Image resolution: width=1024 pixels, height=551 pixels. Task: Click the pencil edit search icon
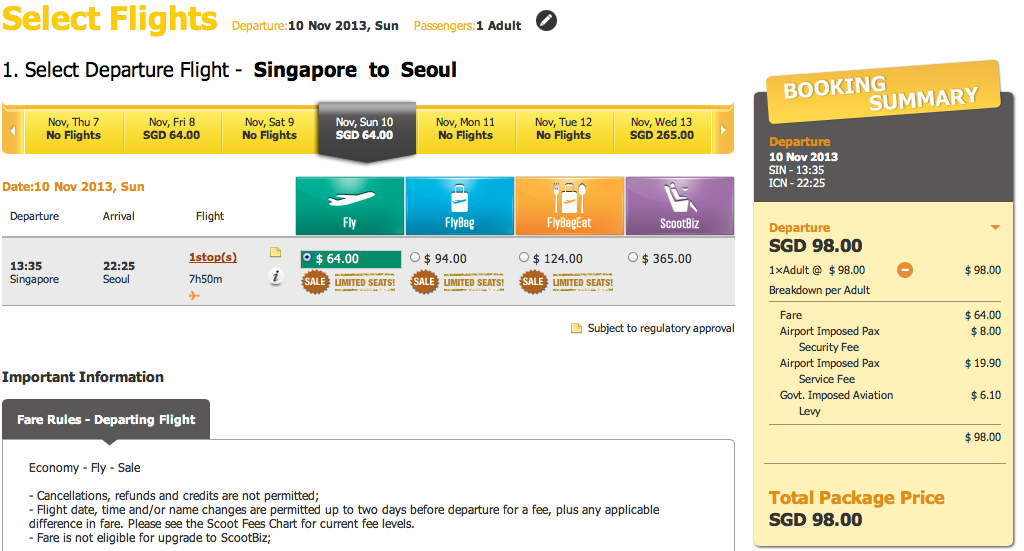coord(547,21)
